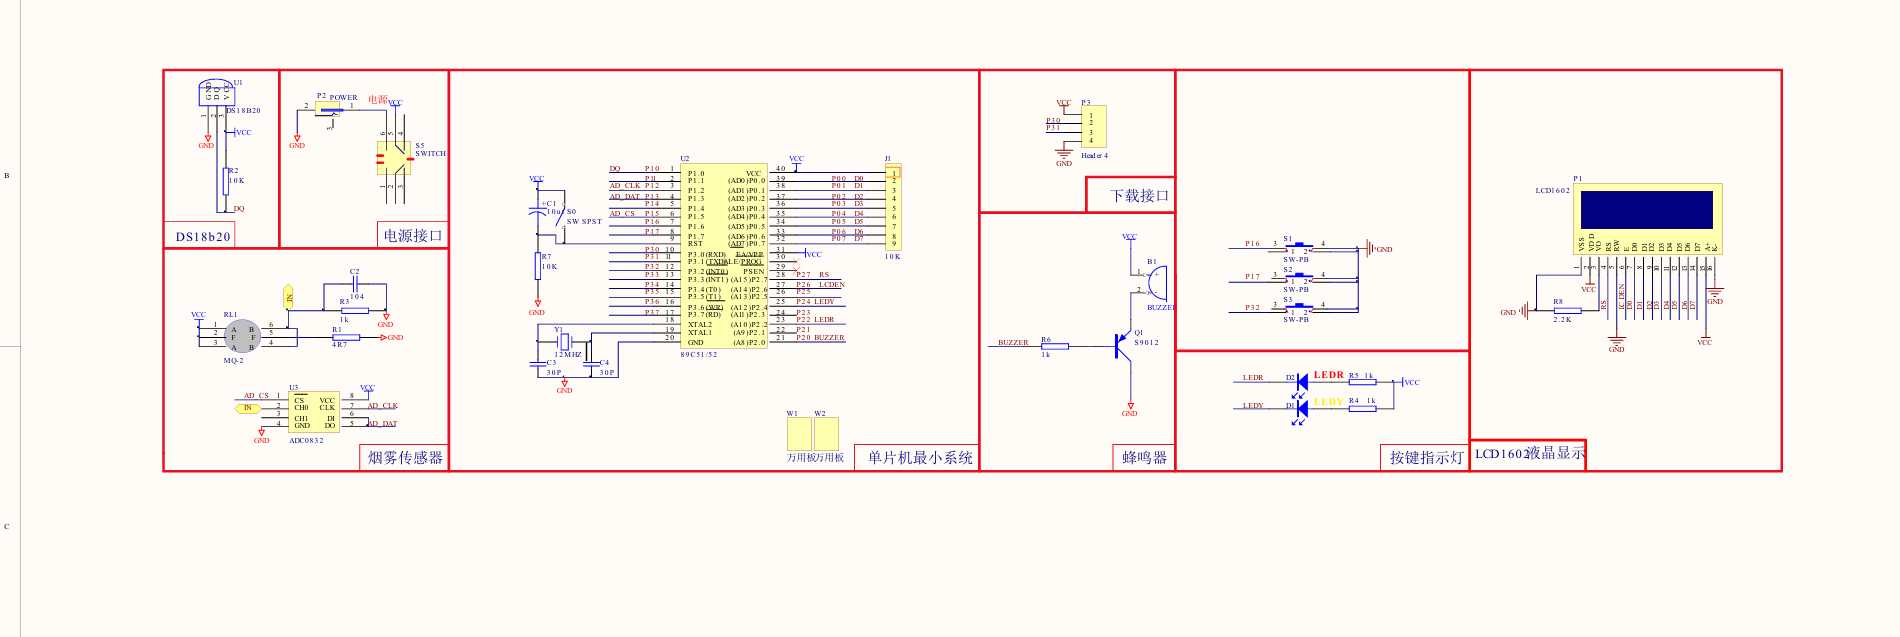This screenshot has height=637, width=1900.
Task: Select the buzzer component B1
Action: coord(1153,285)
